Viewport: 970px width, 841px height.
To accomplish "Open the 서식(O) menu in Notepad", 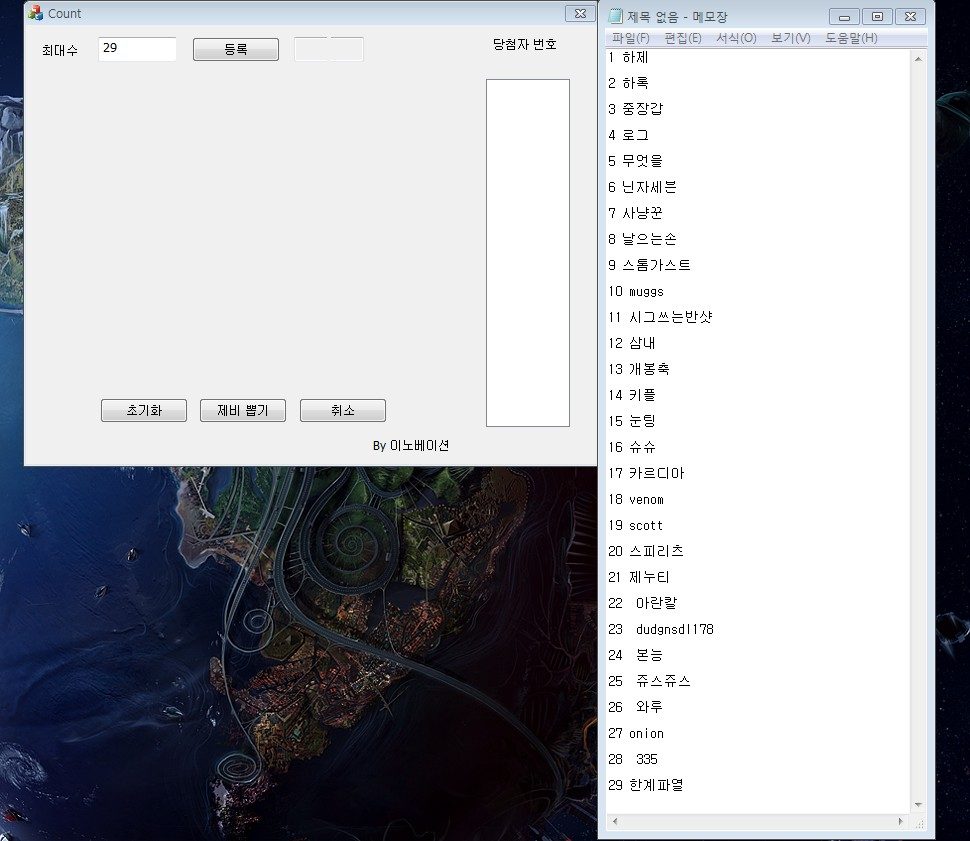I will [736, 38].
